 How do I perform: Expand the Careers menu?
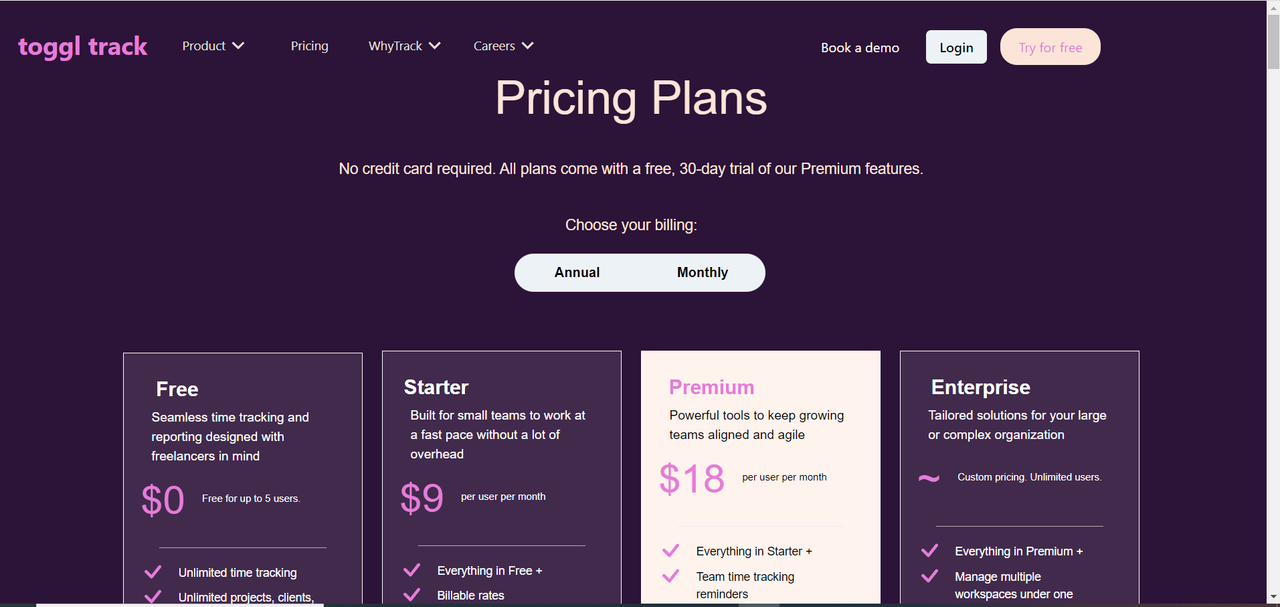(503, 46)
